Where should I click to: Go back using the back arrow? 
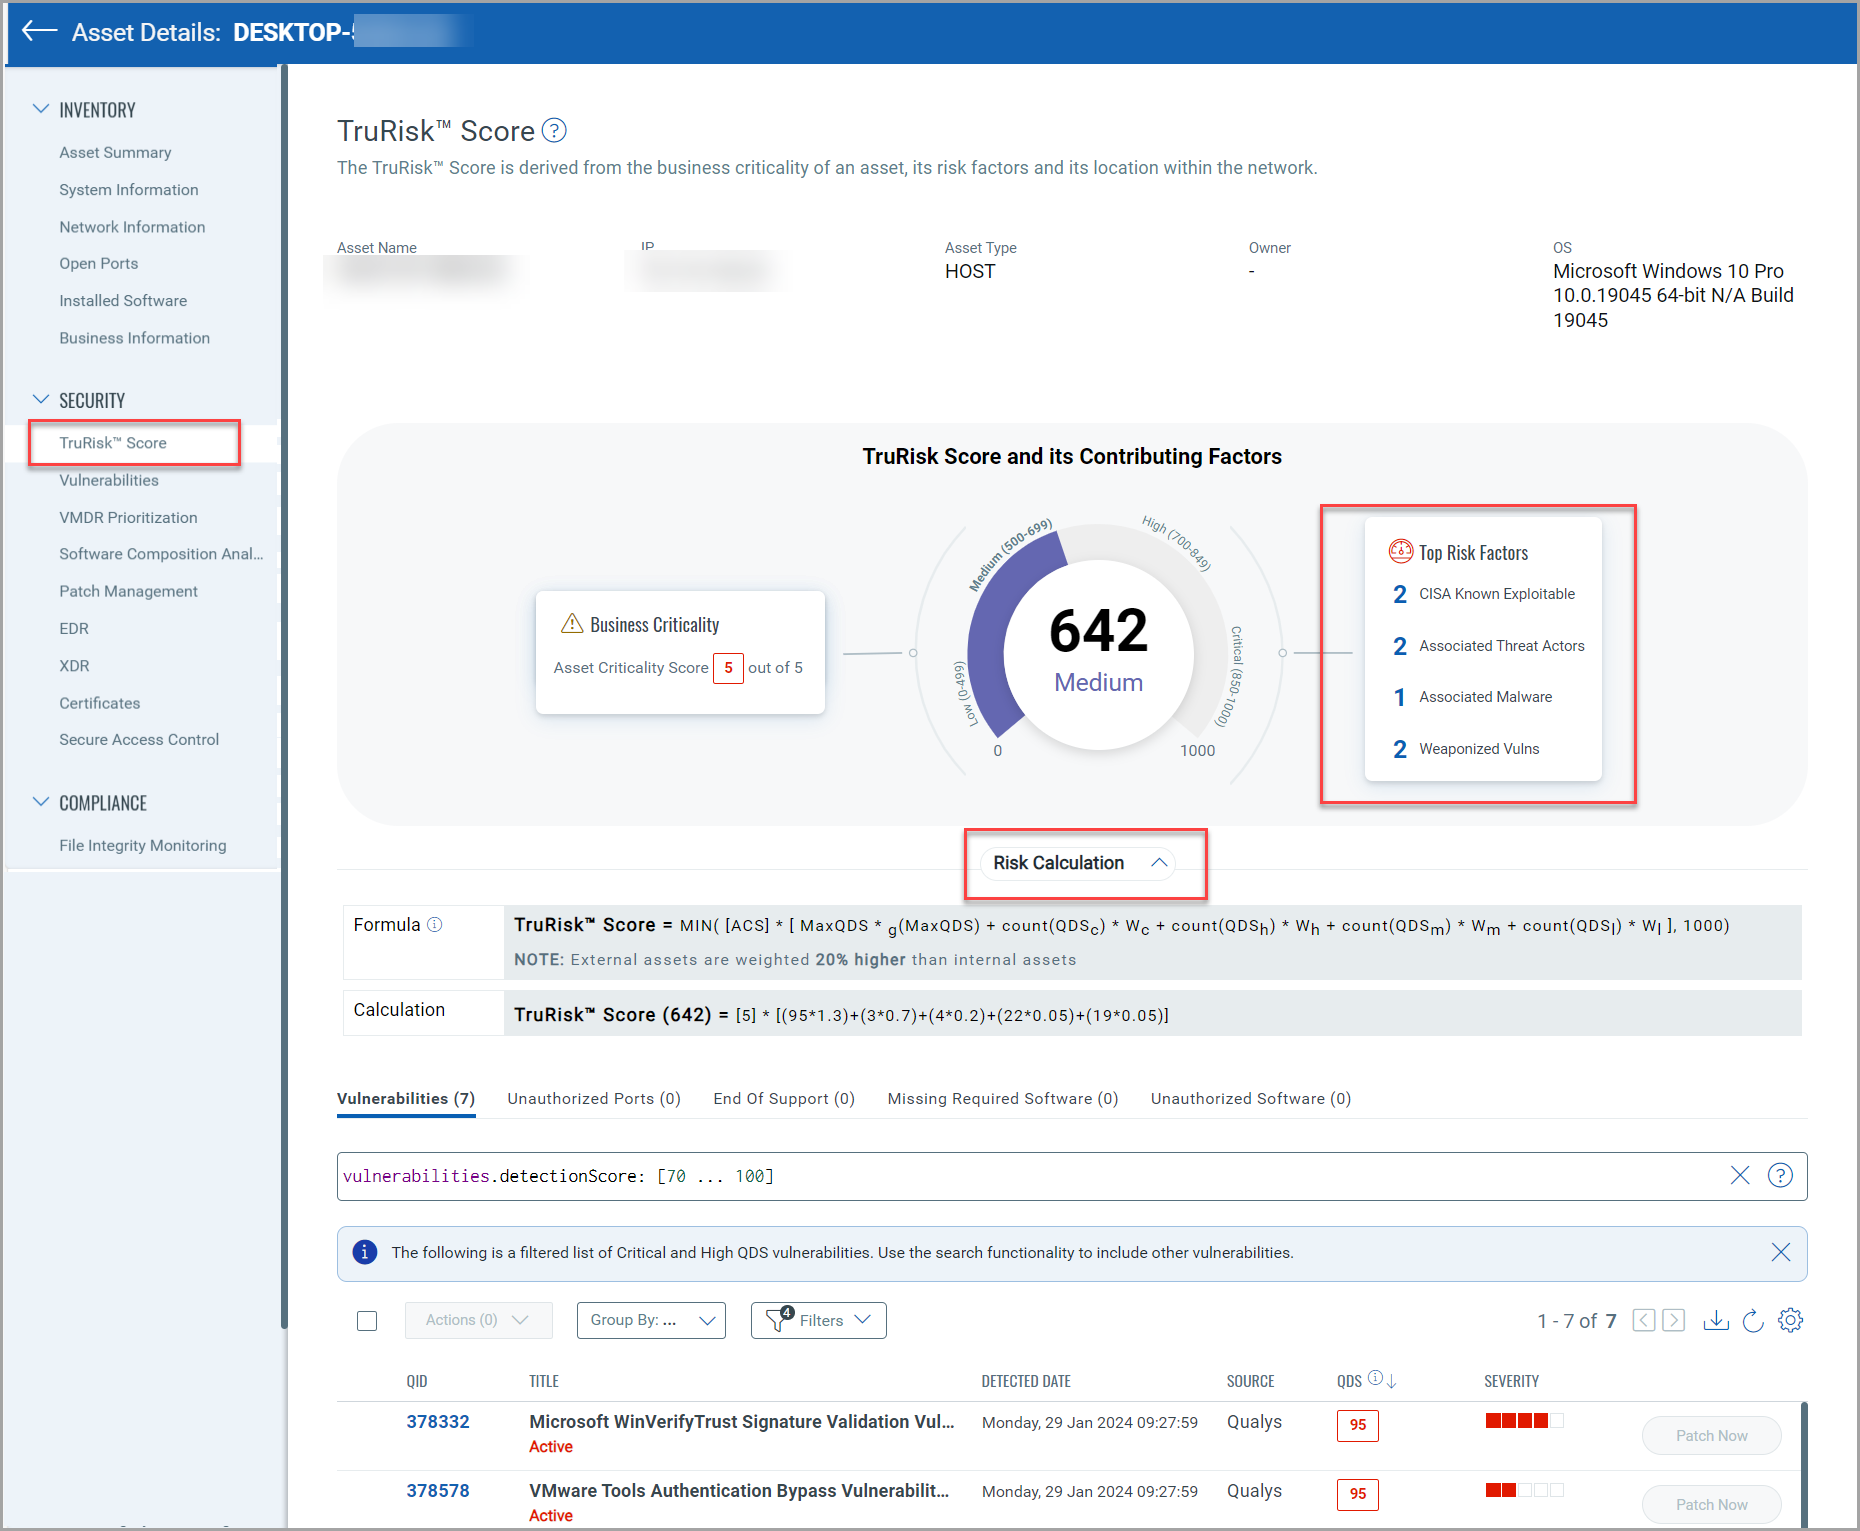point(39,31)
